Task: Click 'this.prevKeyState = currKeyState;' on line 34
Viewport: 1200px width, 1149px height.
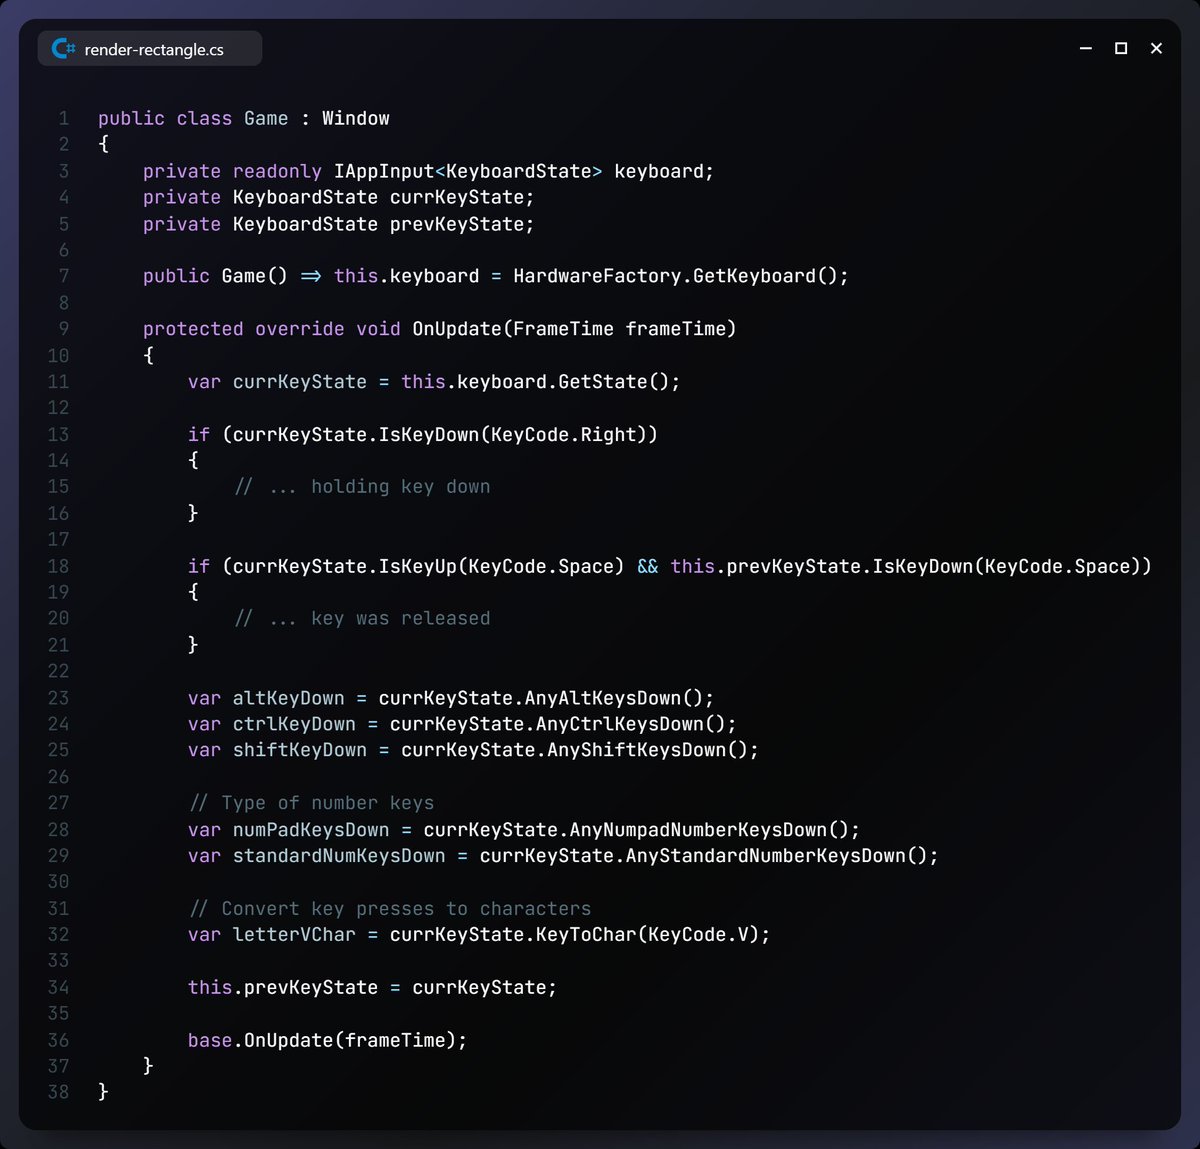Action: 372,987
